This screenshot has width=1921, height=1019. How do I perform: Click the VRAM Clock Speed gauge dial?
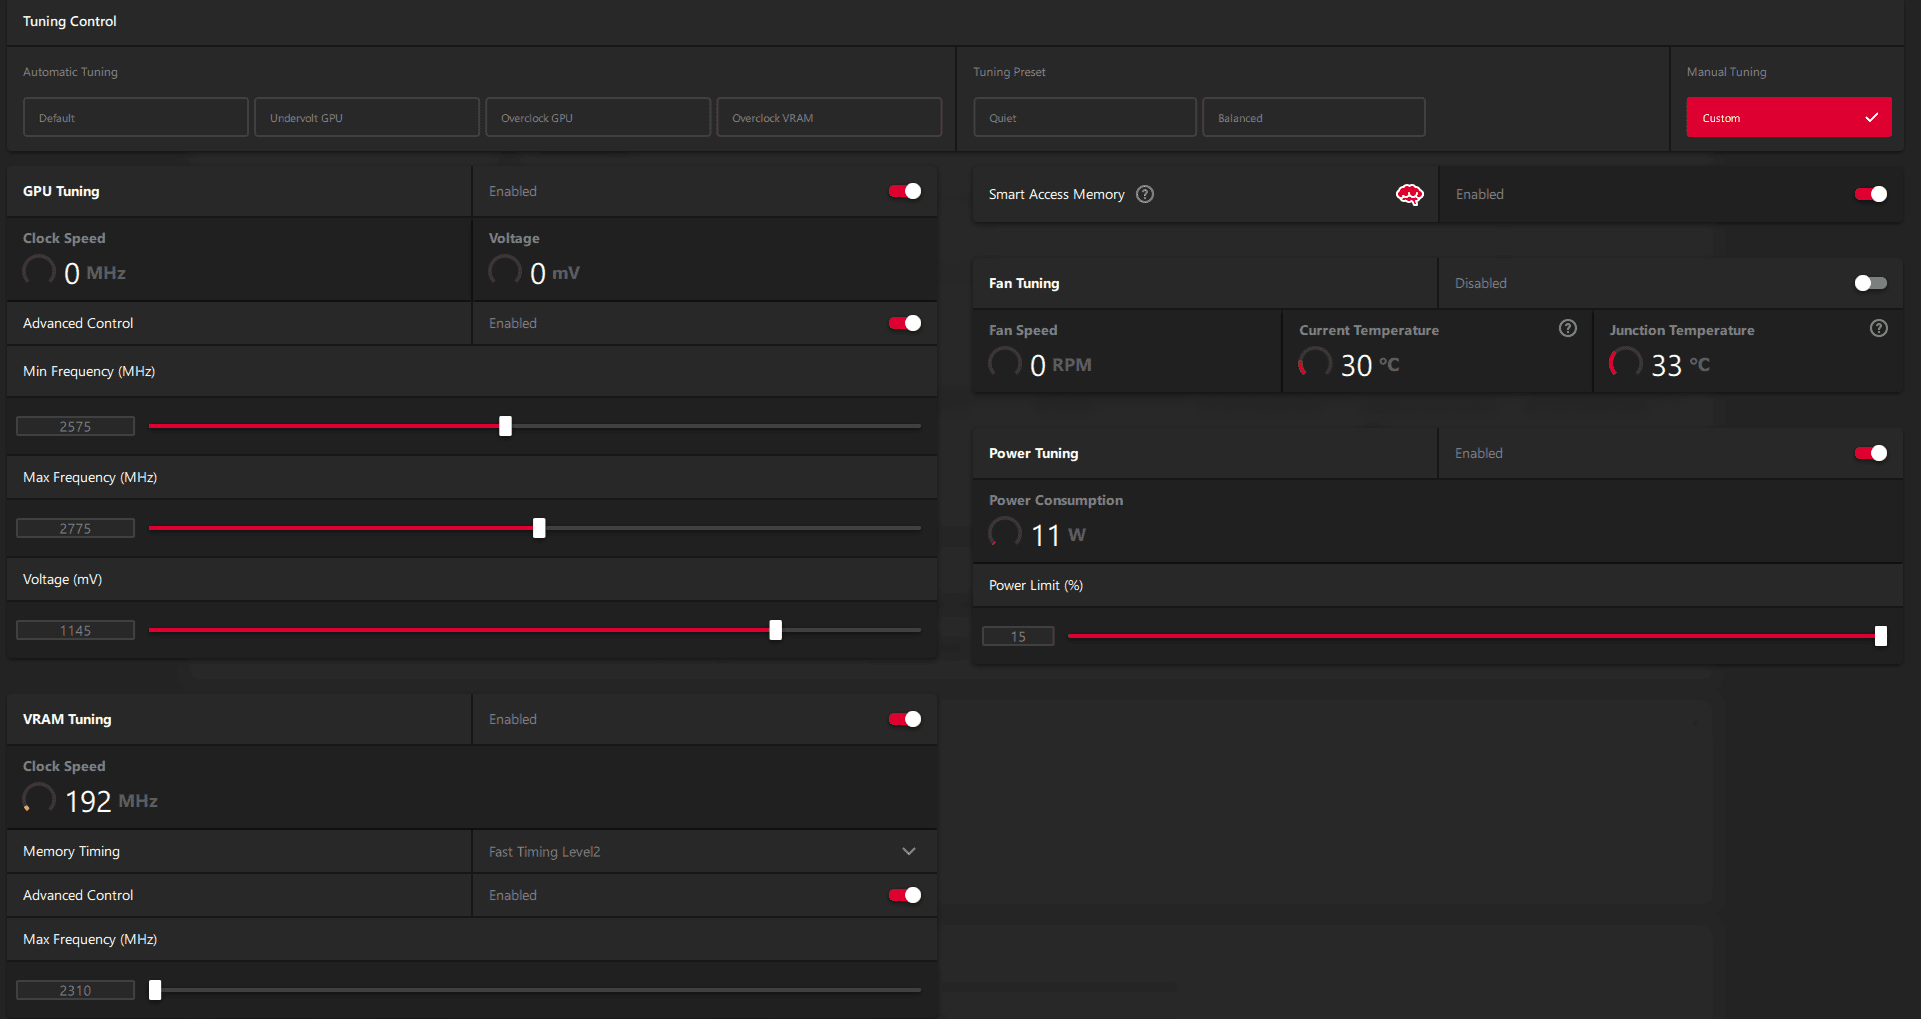[39, 799]
